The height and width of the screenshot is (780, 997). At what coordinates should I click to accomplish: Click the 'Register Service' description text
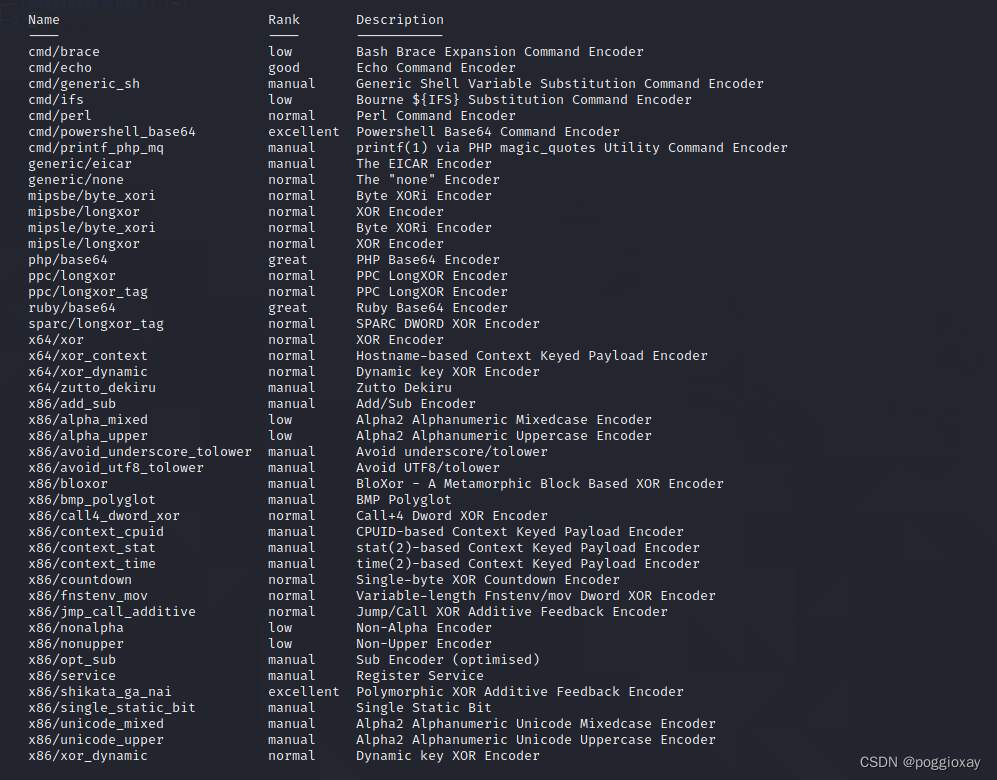pos(420,676)
